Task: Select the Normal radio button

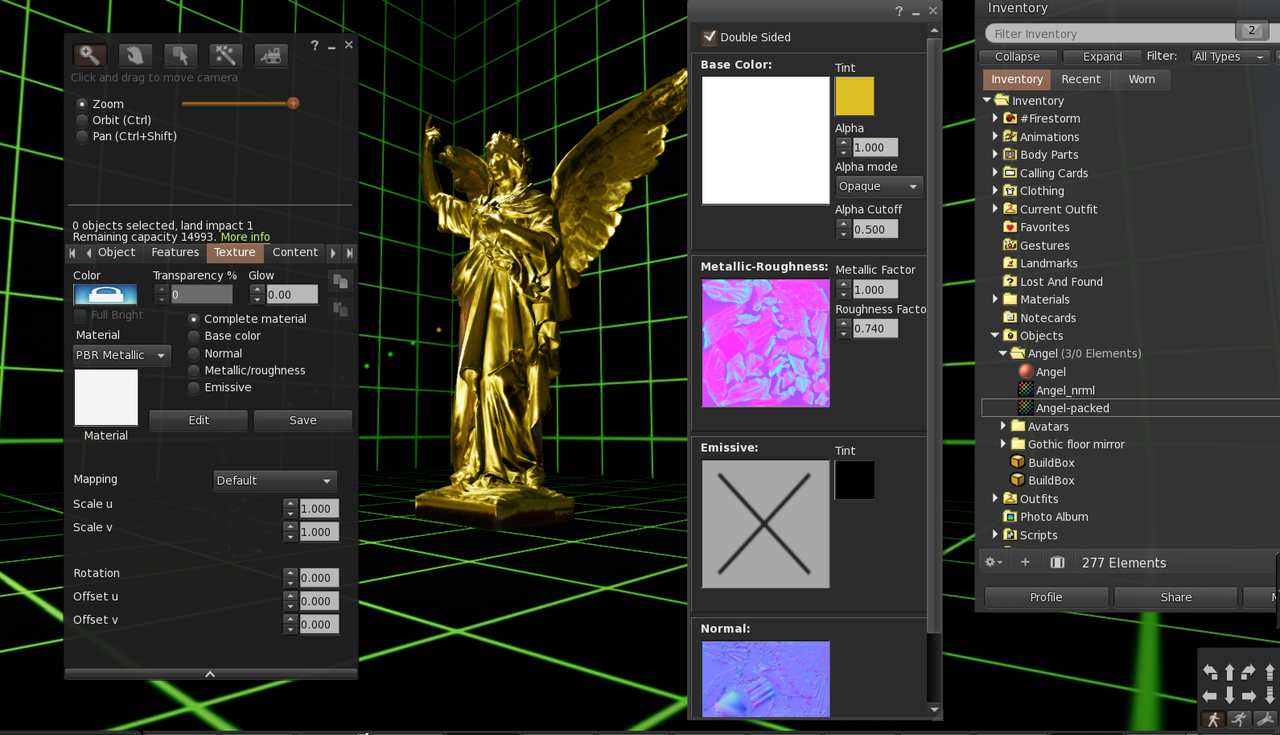Action: pyautogui.click(x=194, y=353)
